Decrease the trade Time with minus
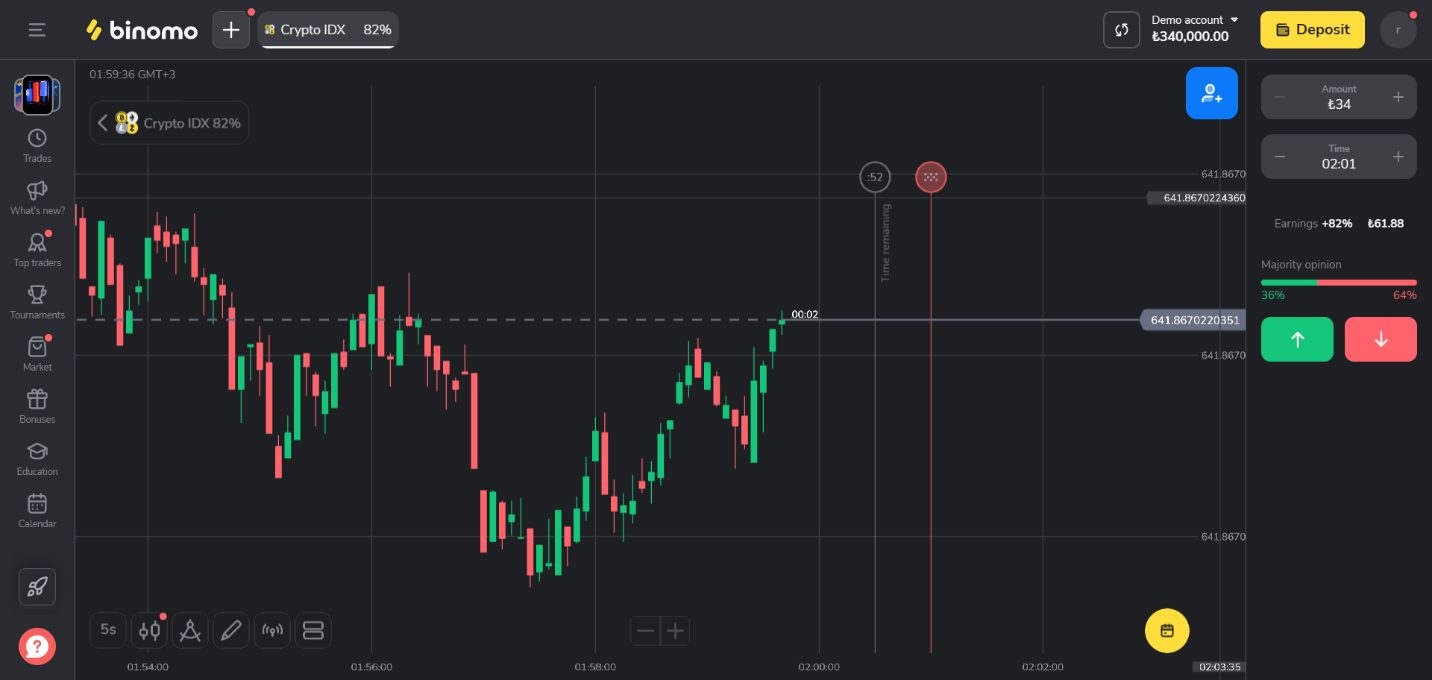Viewport: 1432px width, 680px height. 1280,157
